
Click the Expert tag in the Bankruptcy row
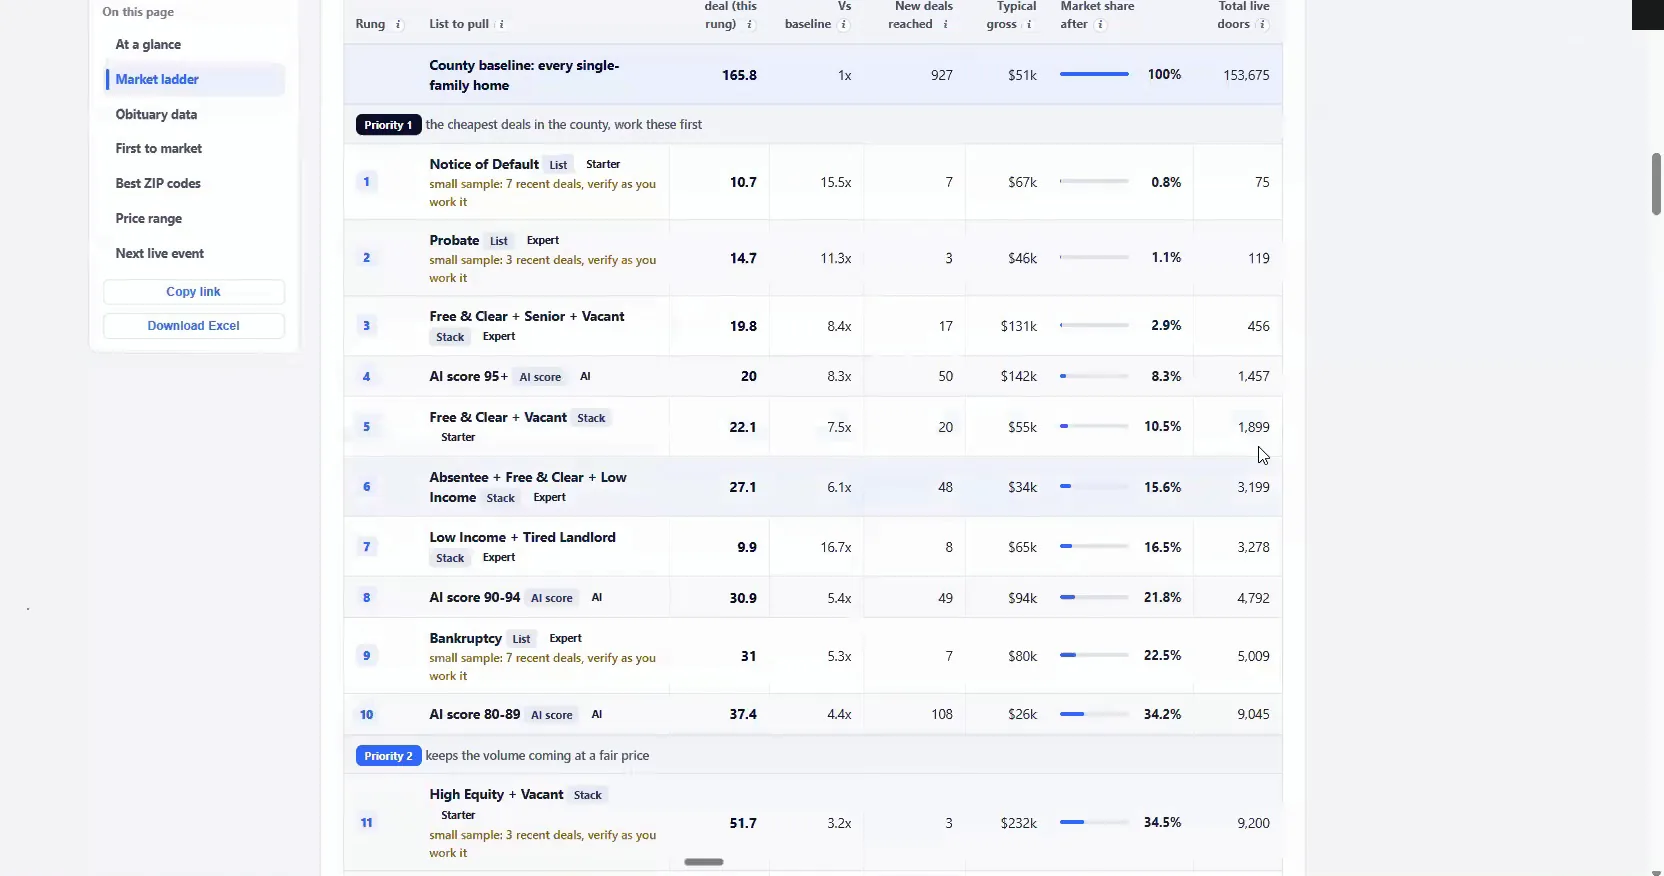(x=565, y=638)
